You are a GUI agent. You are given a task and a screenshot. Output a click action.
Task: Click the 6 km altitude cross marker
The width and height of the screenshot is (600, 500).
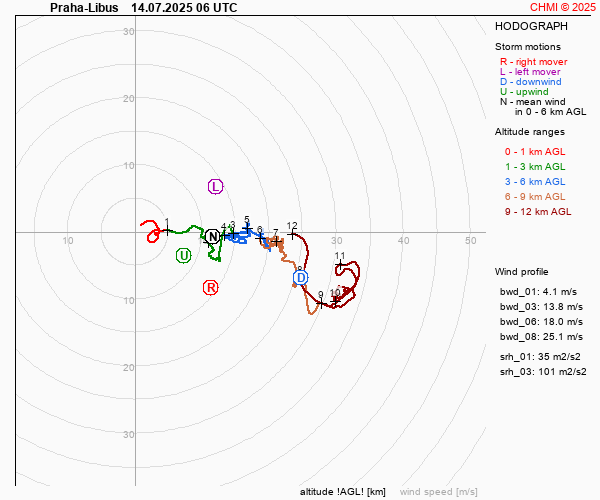[261, 238]
